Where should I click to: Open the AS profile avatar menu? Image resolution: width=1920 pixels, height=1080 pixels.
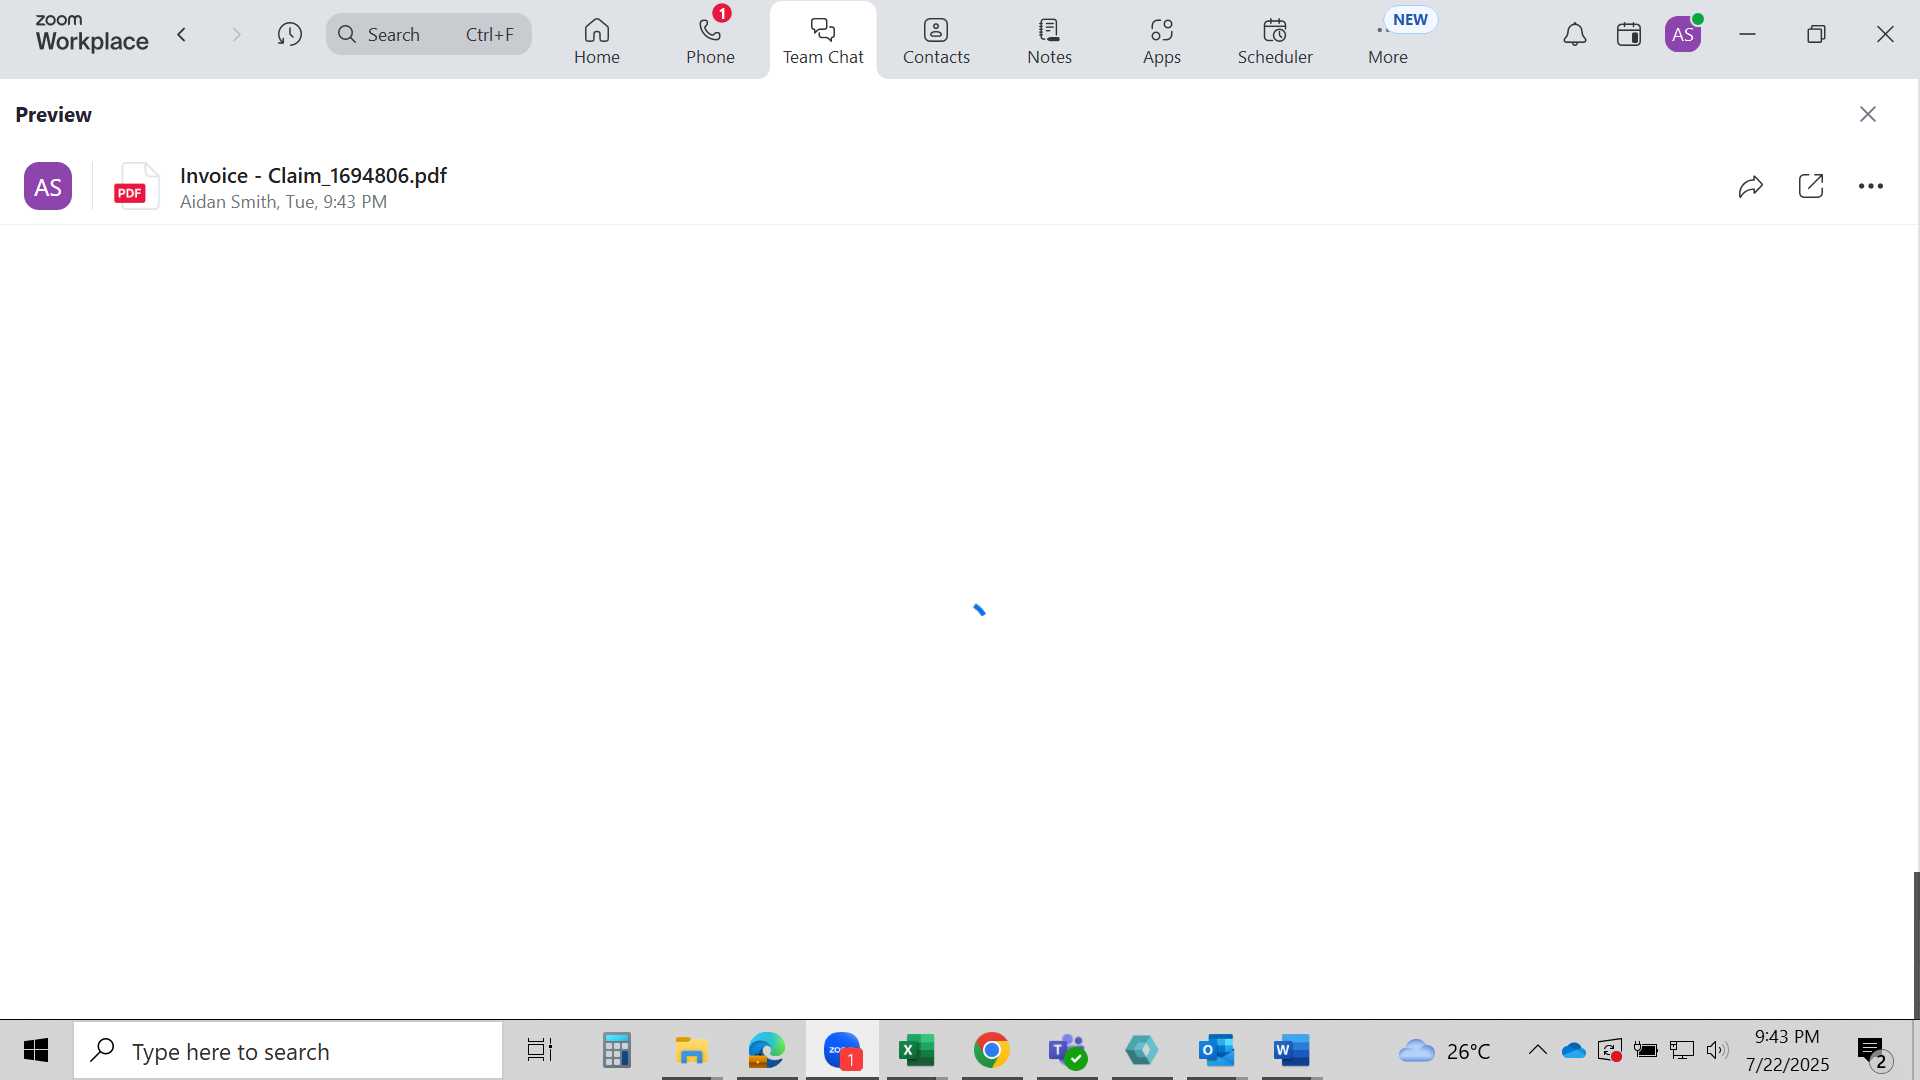tap(1683, 35)
